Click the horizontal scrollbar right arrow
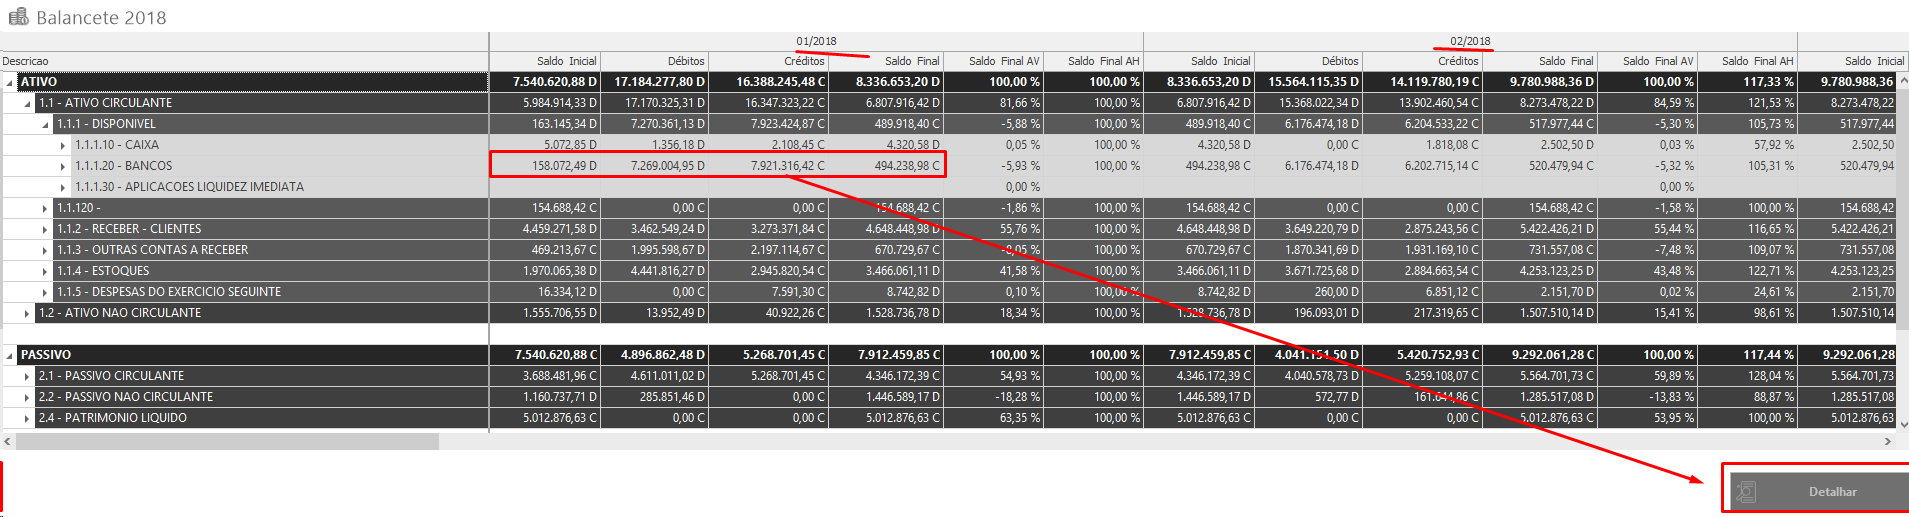 tap(1887, 441)
